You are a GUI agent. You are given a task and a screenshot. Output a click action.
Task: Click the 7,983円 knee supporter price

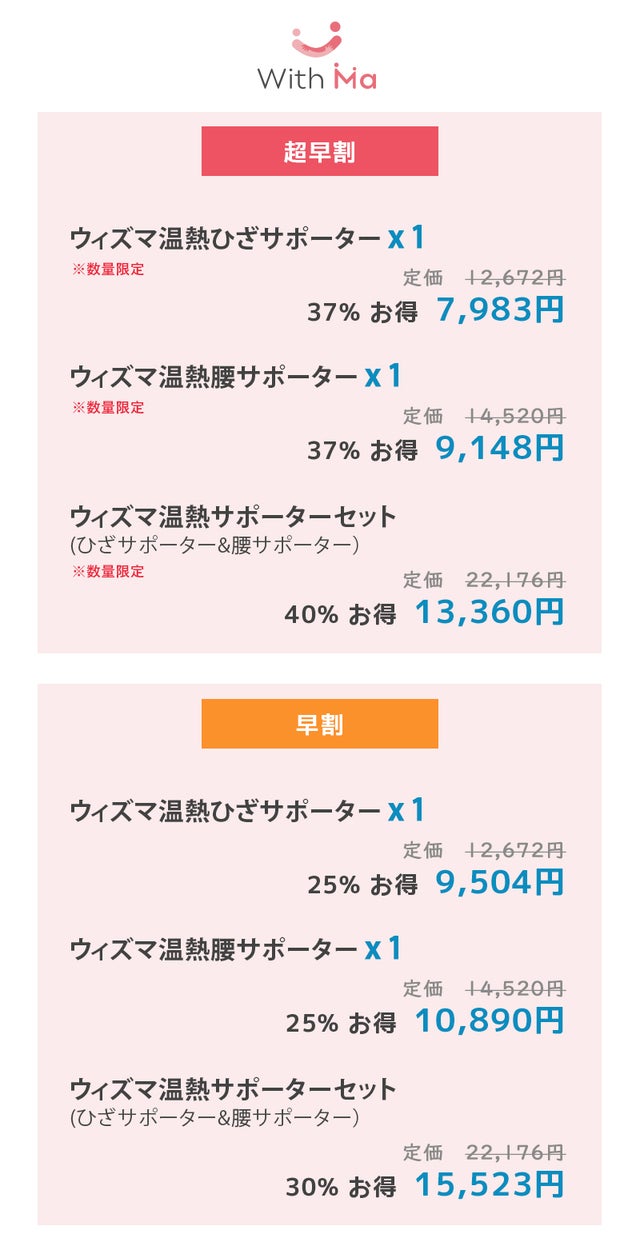[500, 310]
